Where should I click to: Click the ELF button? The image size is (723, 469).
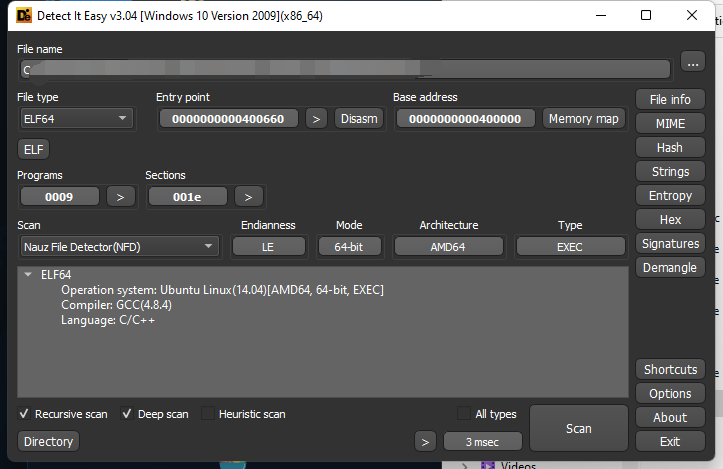pos(34,149)
